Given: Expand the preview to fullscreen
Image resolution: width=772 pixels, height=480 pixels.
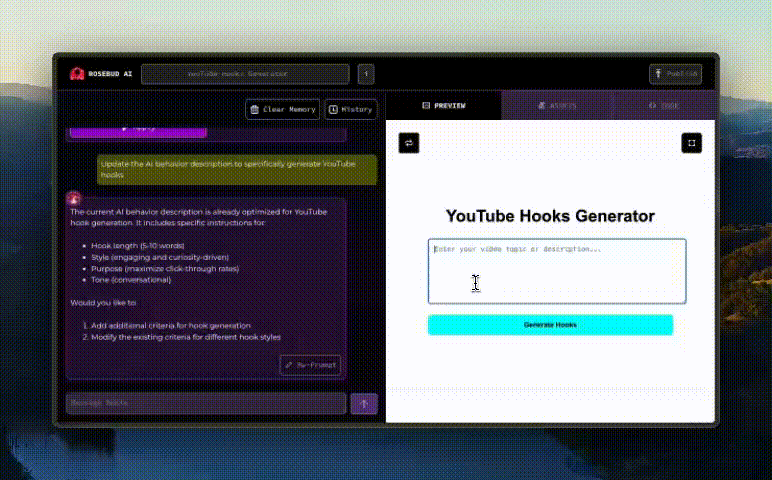Looking at the screenshot, I should click(691, 143).
